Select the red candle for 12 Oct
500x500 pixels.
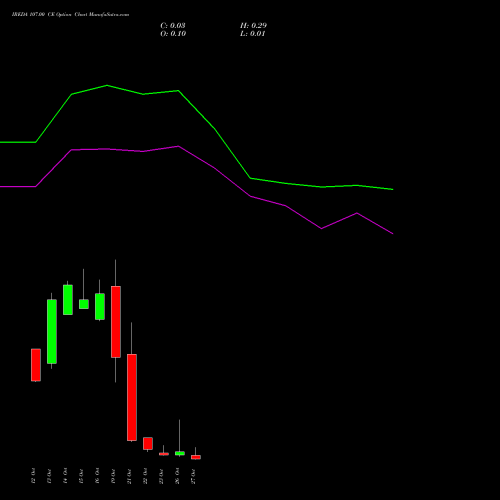coord(36,365)
